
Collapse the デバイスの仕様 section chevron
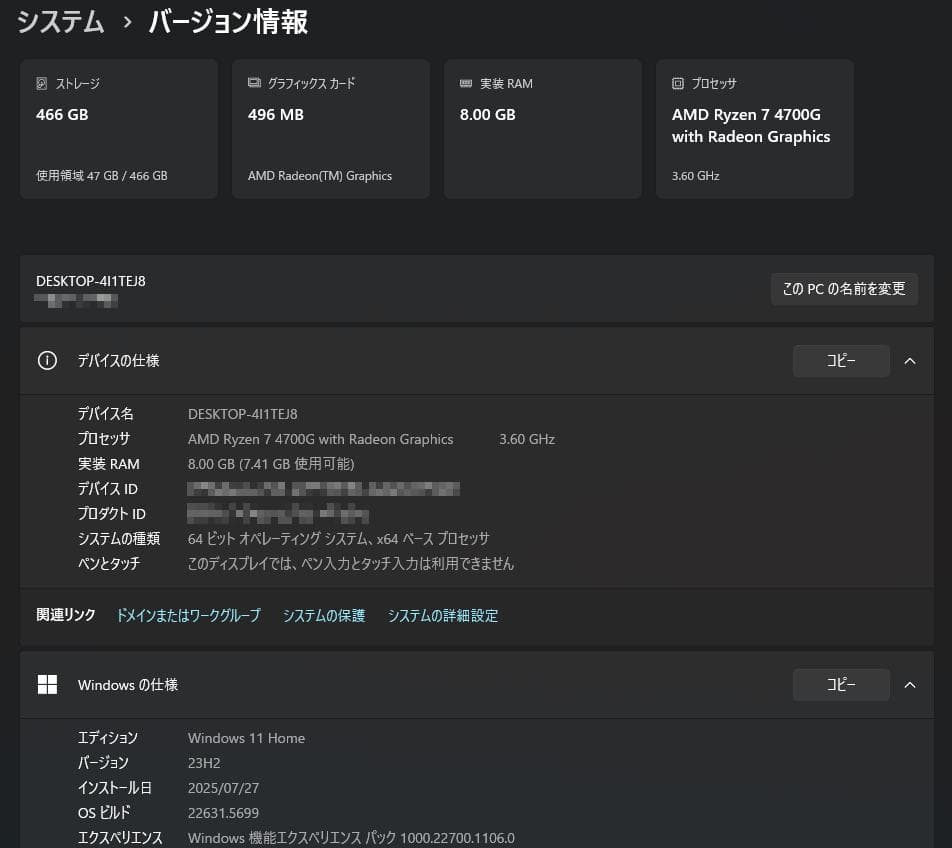pyautogui.click(x=909, y=361)
